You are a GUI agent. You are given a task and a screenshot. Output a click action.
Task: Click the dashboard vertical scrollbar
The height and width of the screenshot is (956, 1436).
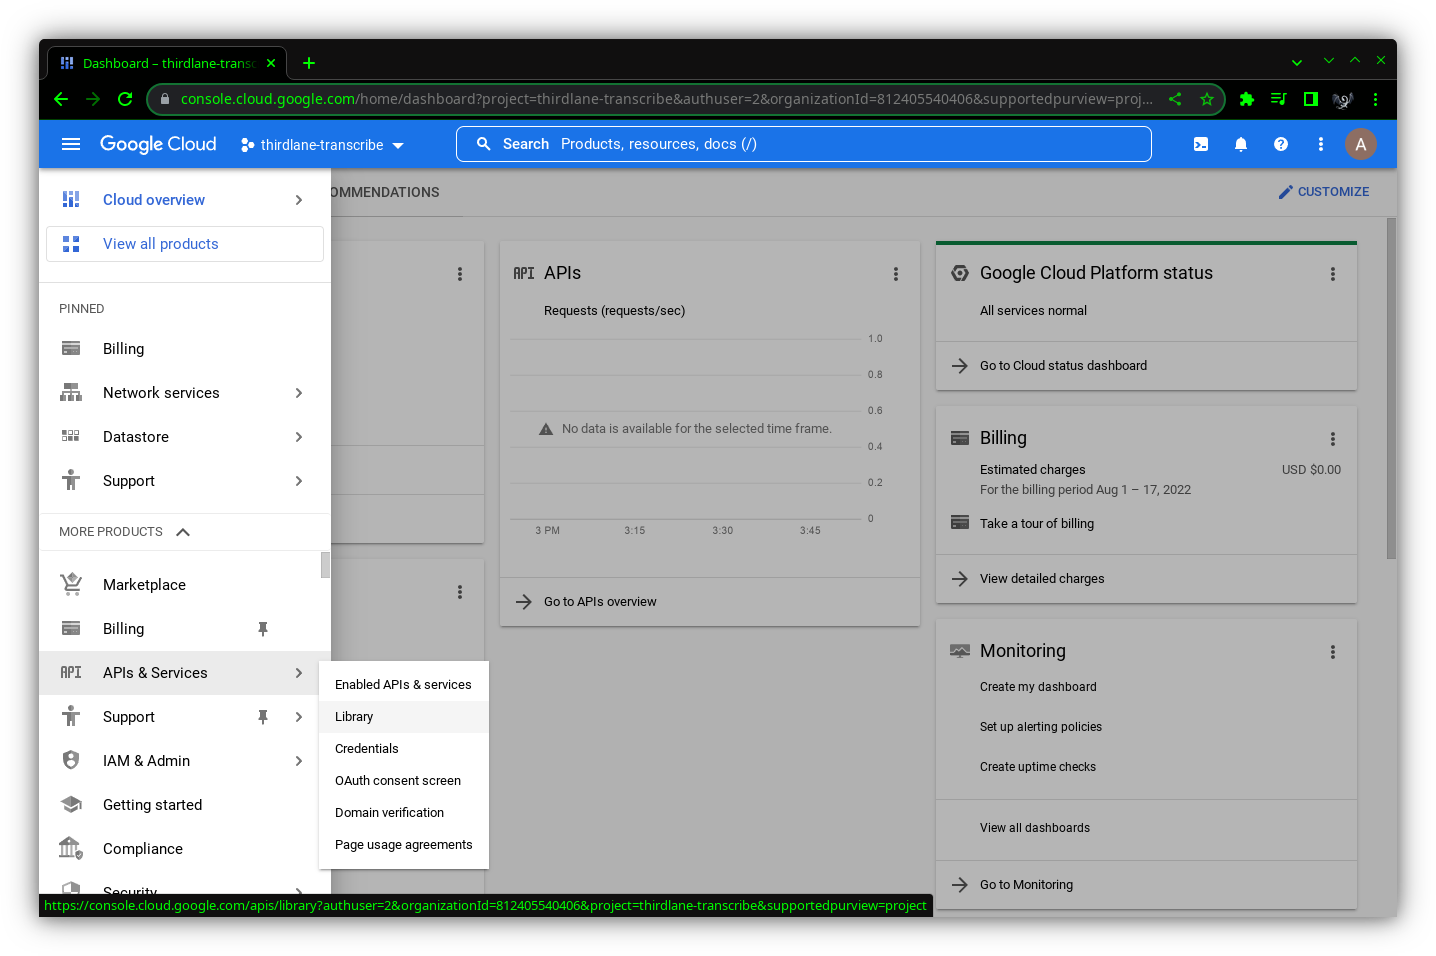(1391, 388)
